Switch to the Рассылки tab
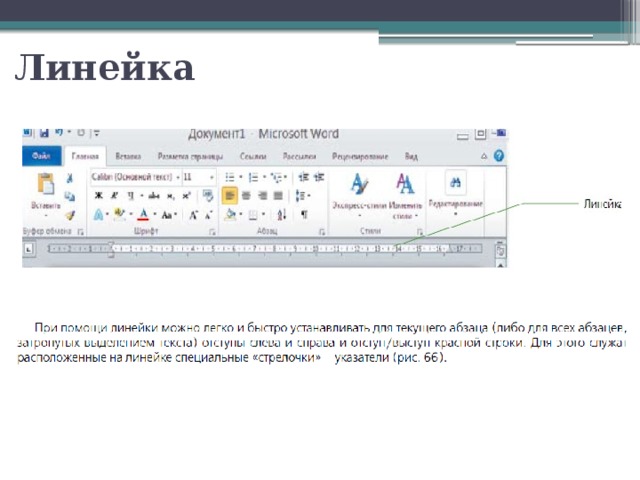Image resolution: width=640 pixels, height=480 pixels. pyautogui.click(x=300, y=156)
